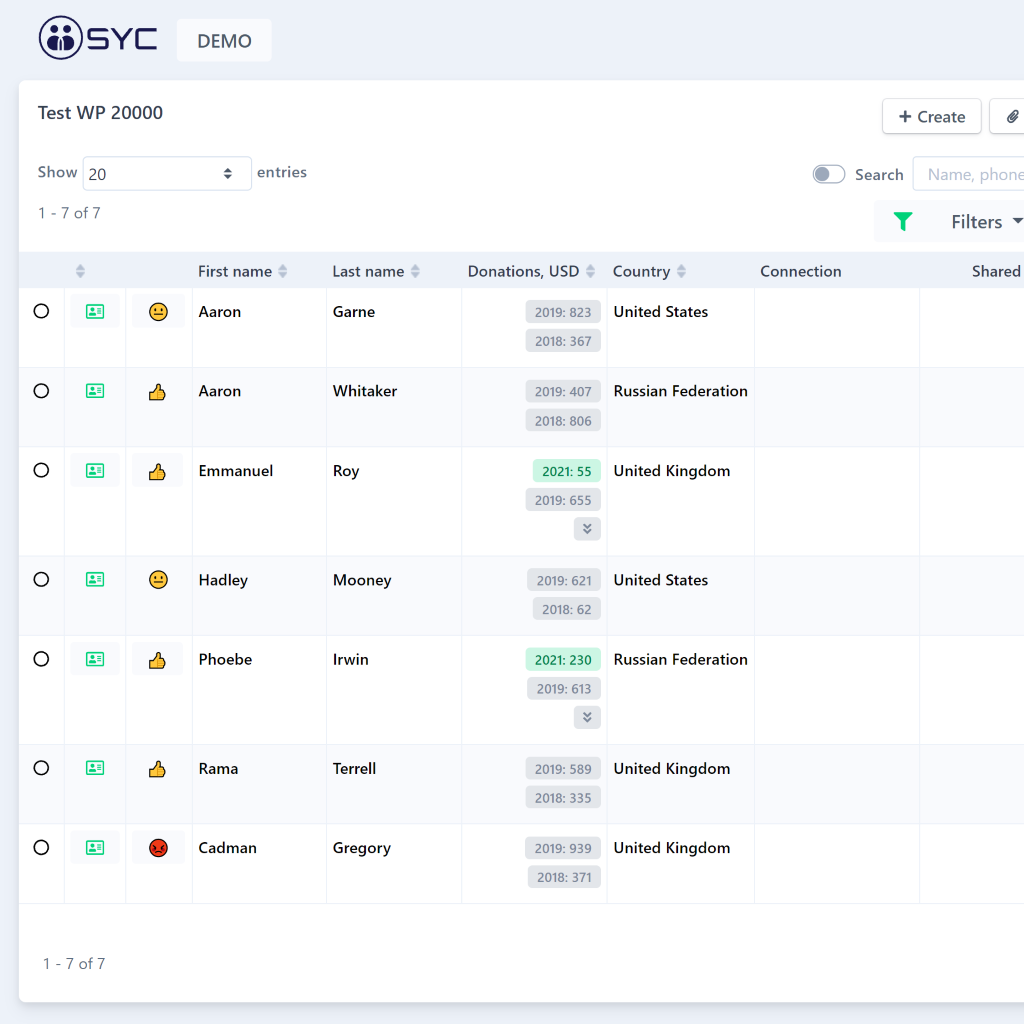Select the radio button for Cadman Gregory
The height and width of the screenshot is (1024, 1024).
[x=41, y=848]
